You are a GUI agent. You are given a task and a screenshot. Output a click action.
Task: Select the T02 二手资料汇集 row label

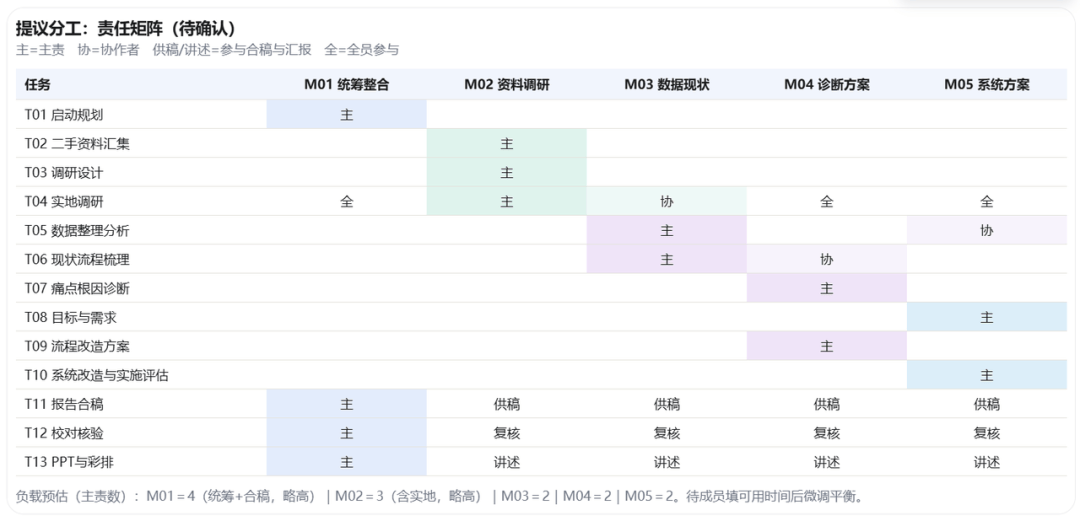(x=77, y=144)
